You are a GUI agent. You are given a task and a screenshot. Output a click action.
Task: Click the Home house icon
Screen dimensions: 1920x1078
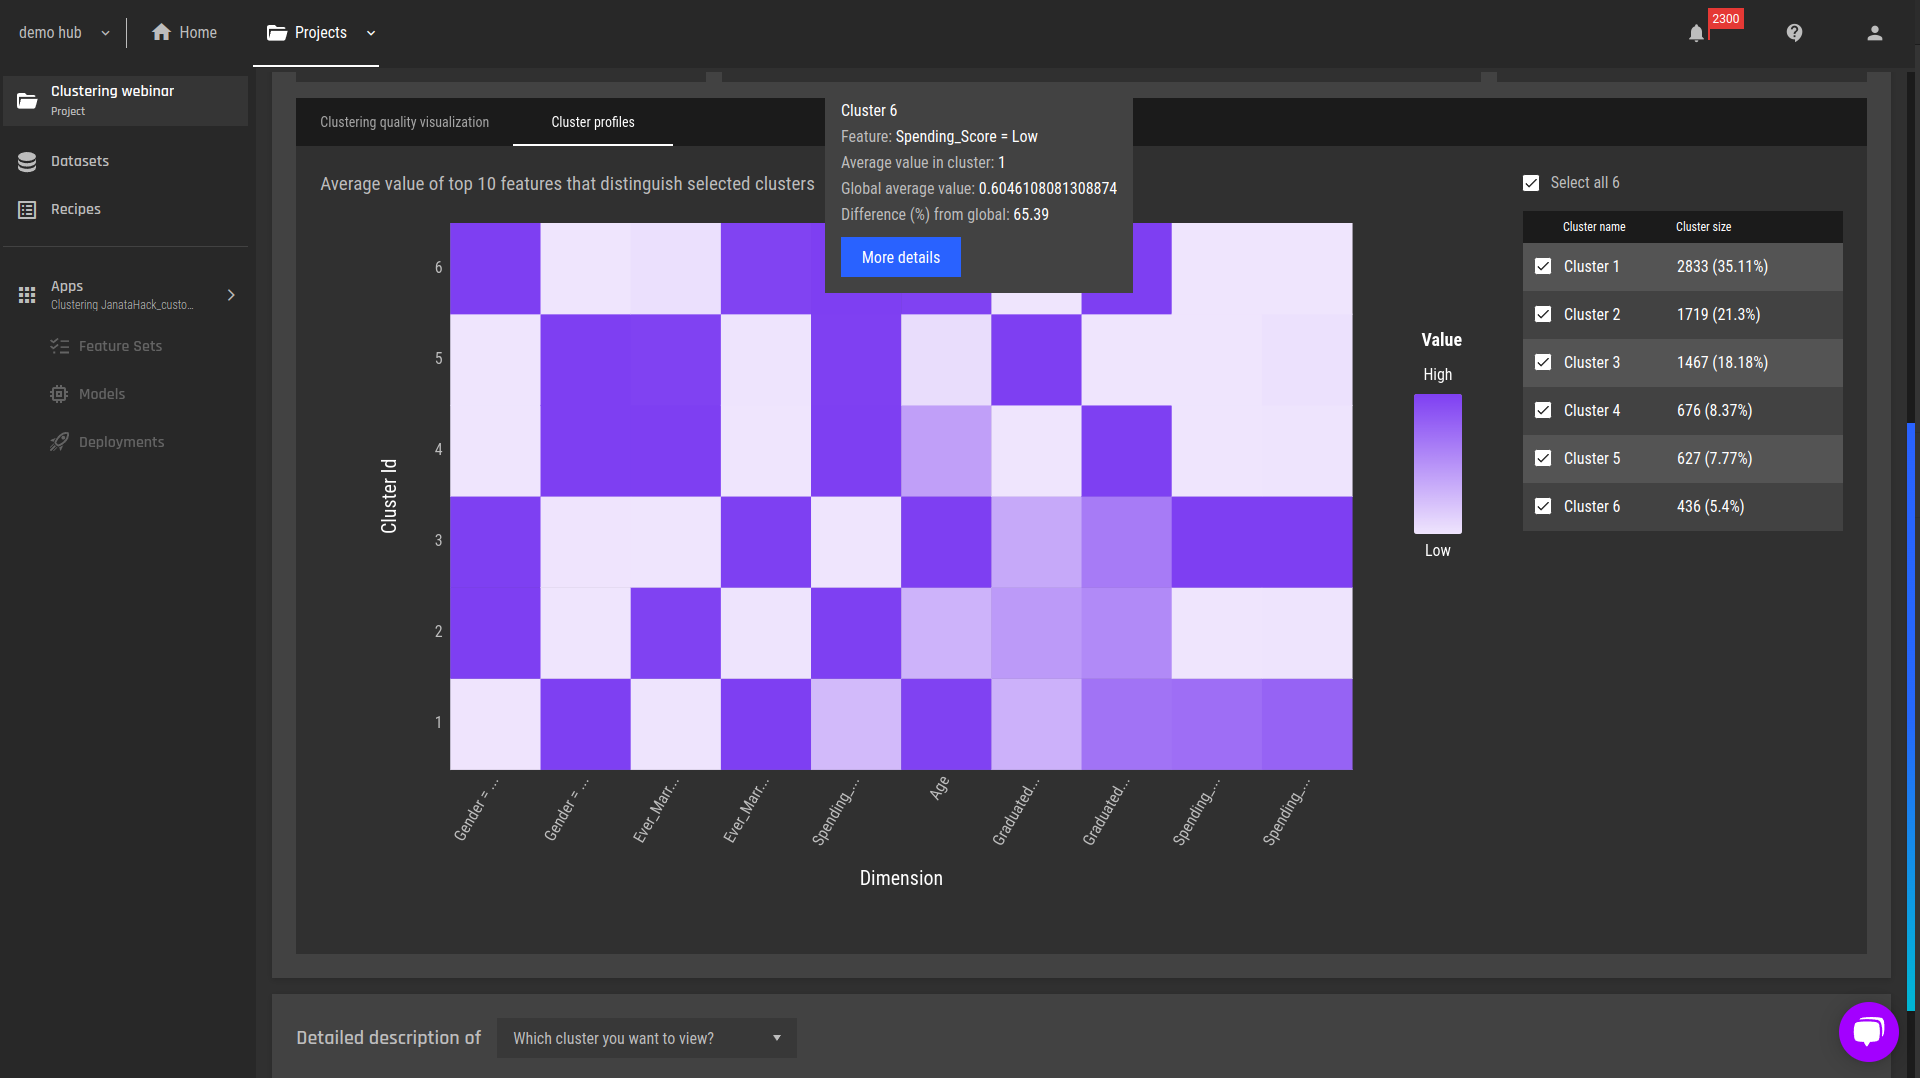161,32
